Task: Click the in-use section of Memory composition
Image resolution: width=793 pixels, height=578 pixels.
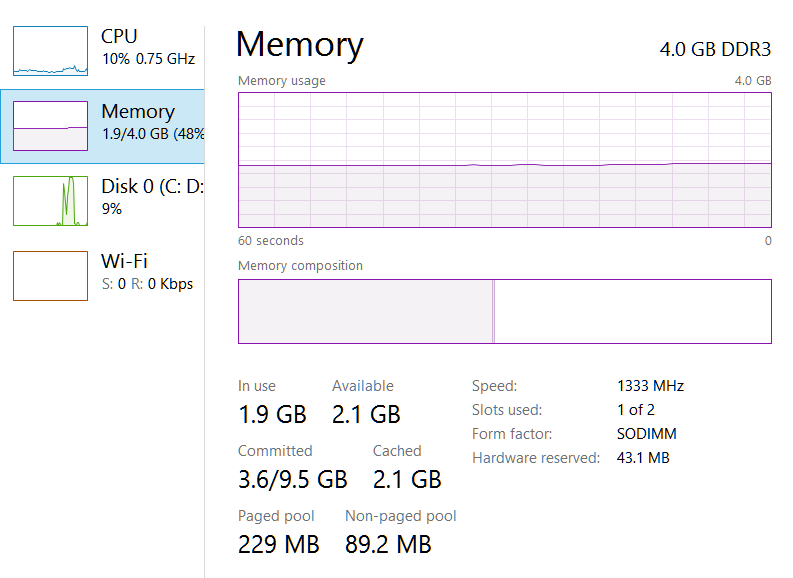Action: coord(365,311)
